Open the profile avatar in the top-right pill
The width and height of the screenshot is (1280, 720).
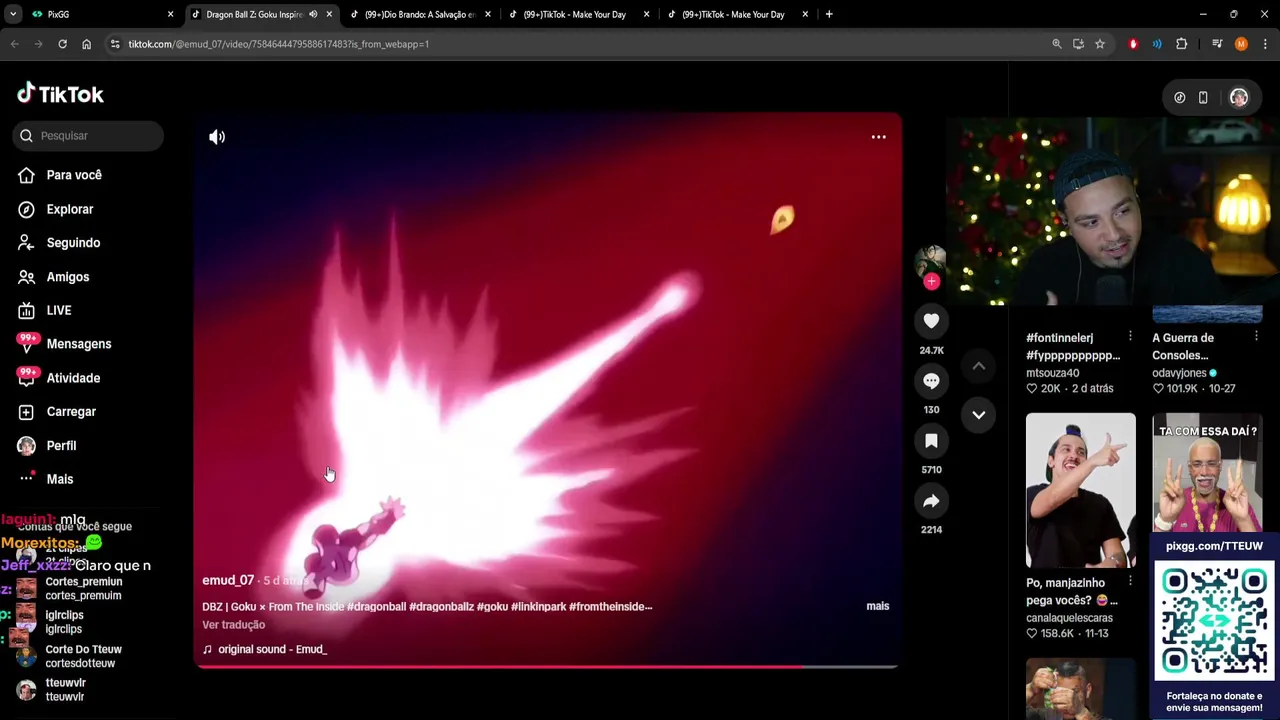1238,98
